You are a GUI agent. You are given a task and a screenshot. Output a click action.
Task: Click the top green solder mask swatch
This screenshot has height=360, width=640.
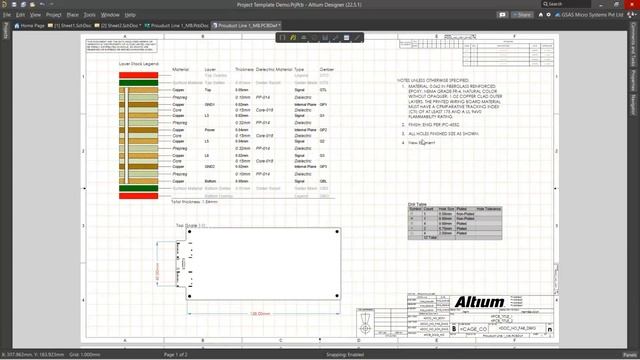click(138, 83)
